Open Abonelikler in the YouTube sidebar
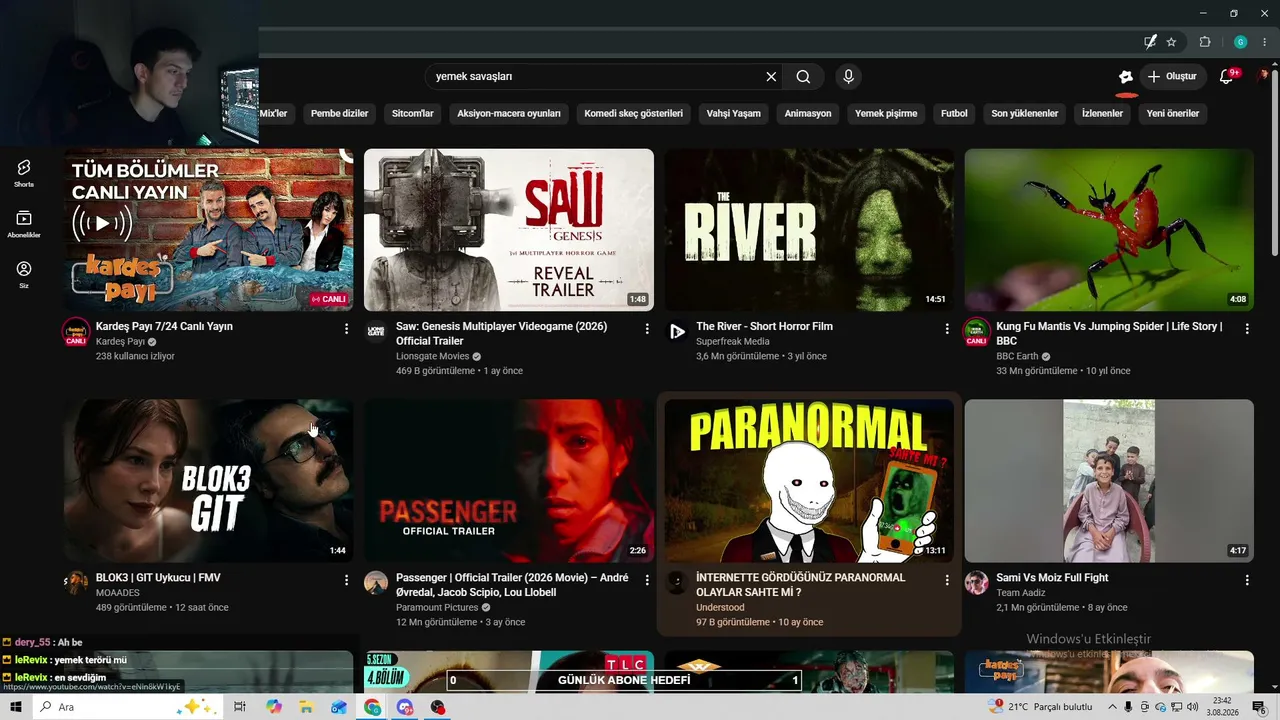The image size is (1280, 720). tap(24, 223)
